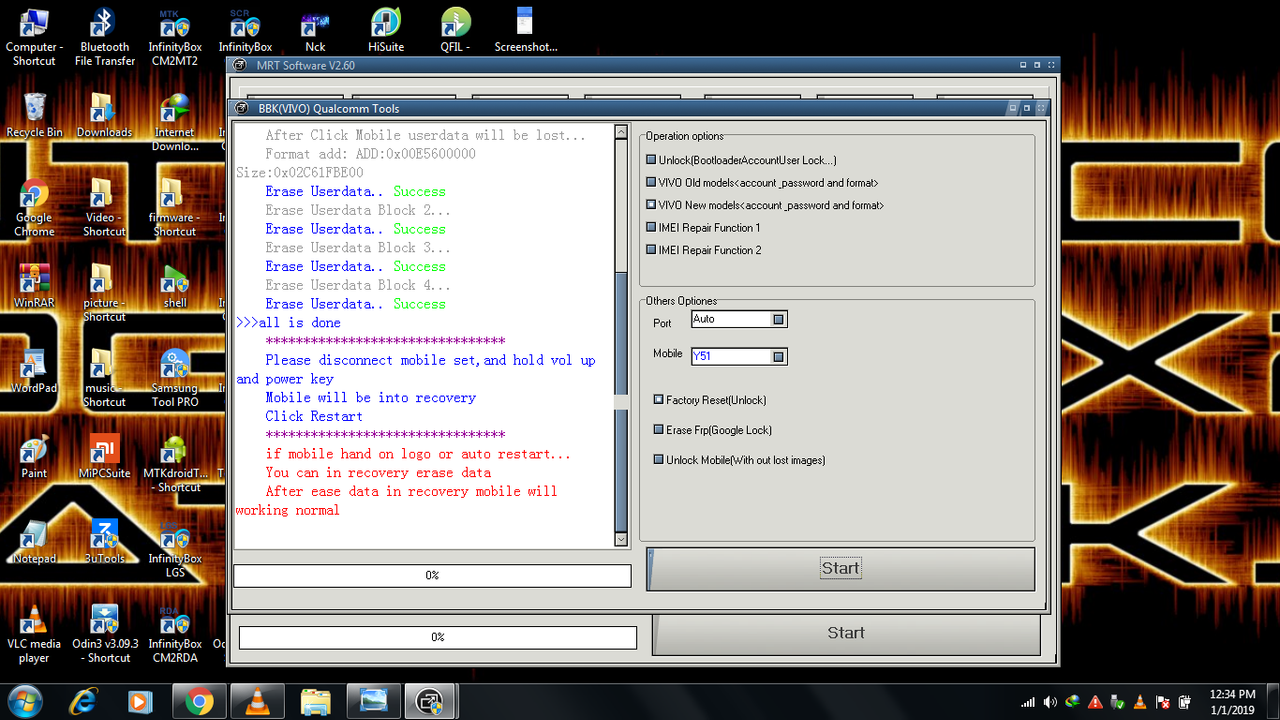1280x720 pixels.
Task: Launch InfinityBox CM2MT2 desktop icon
Action: point(174,38)
